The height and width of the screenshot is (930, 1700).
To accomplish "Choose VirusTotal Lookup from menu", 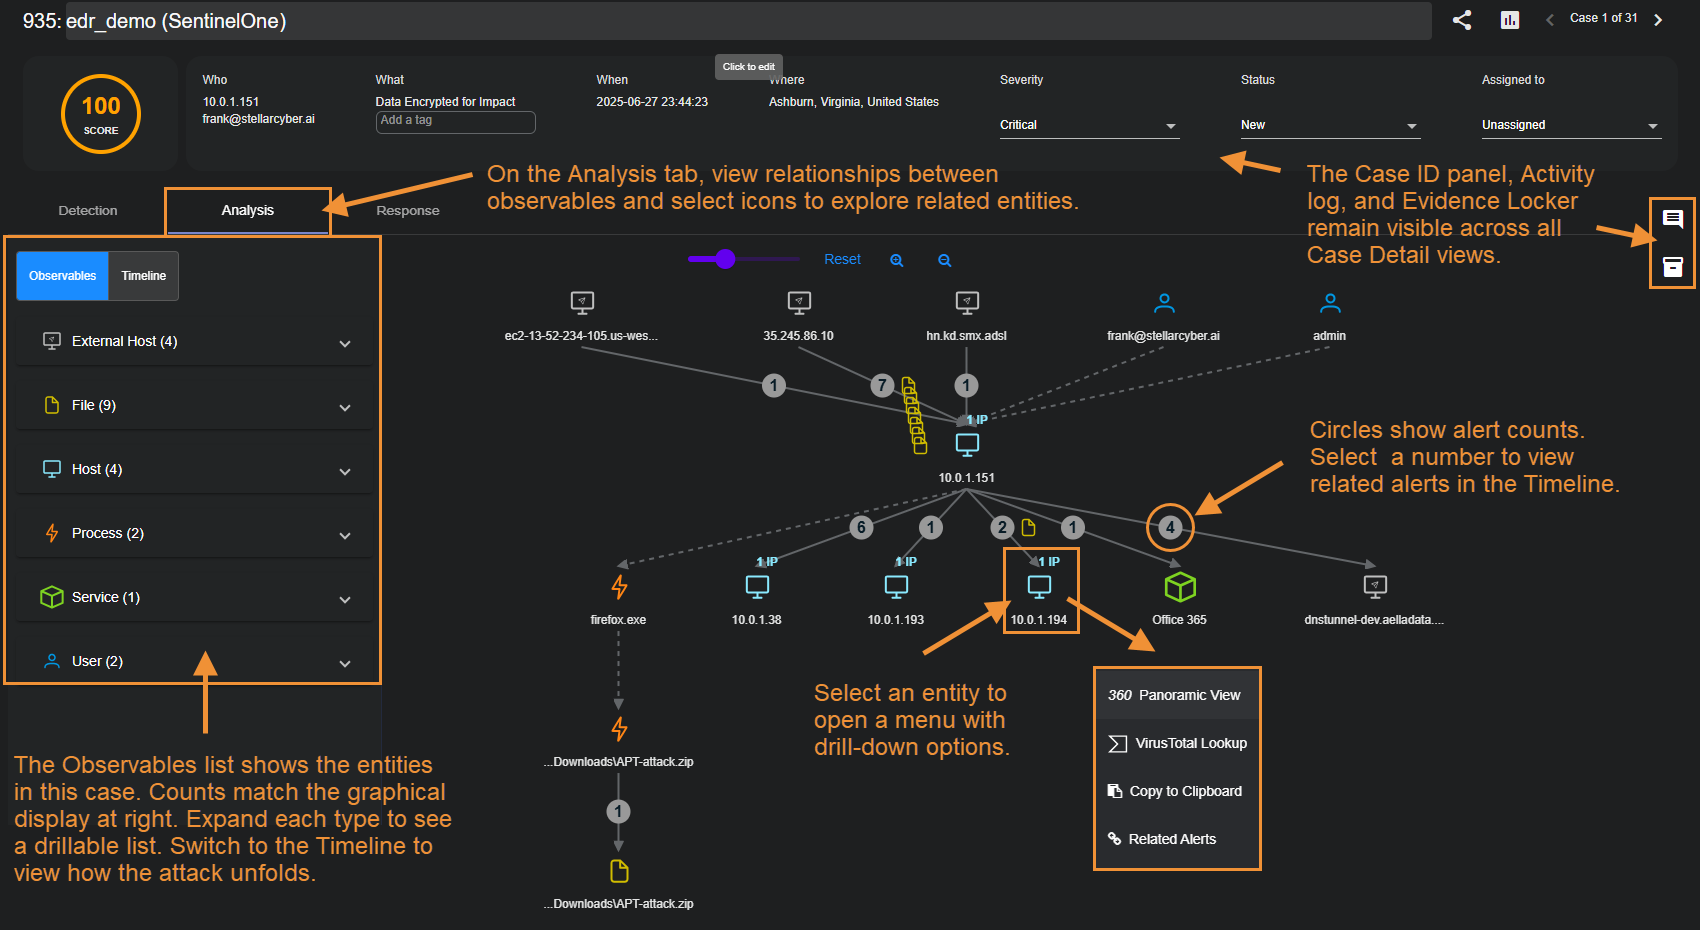I will coord(1178,743).
